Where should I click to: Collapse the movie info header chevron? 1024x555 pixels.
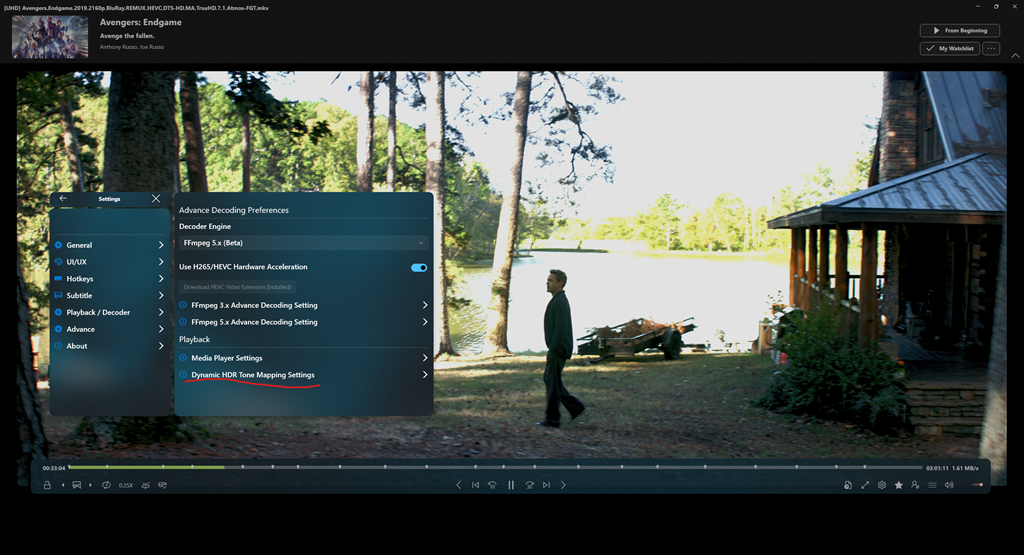(x=1016, y=56)
